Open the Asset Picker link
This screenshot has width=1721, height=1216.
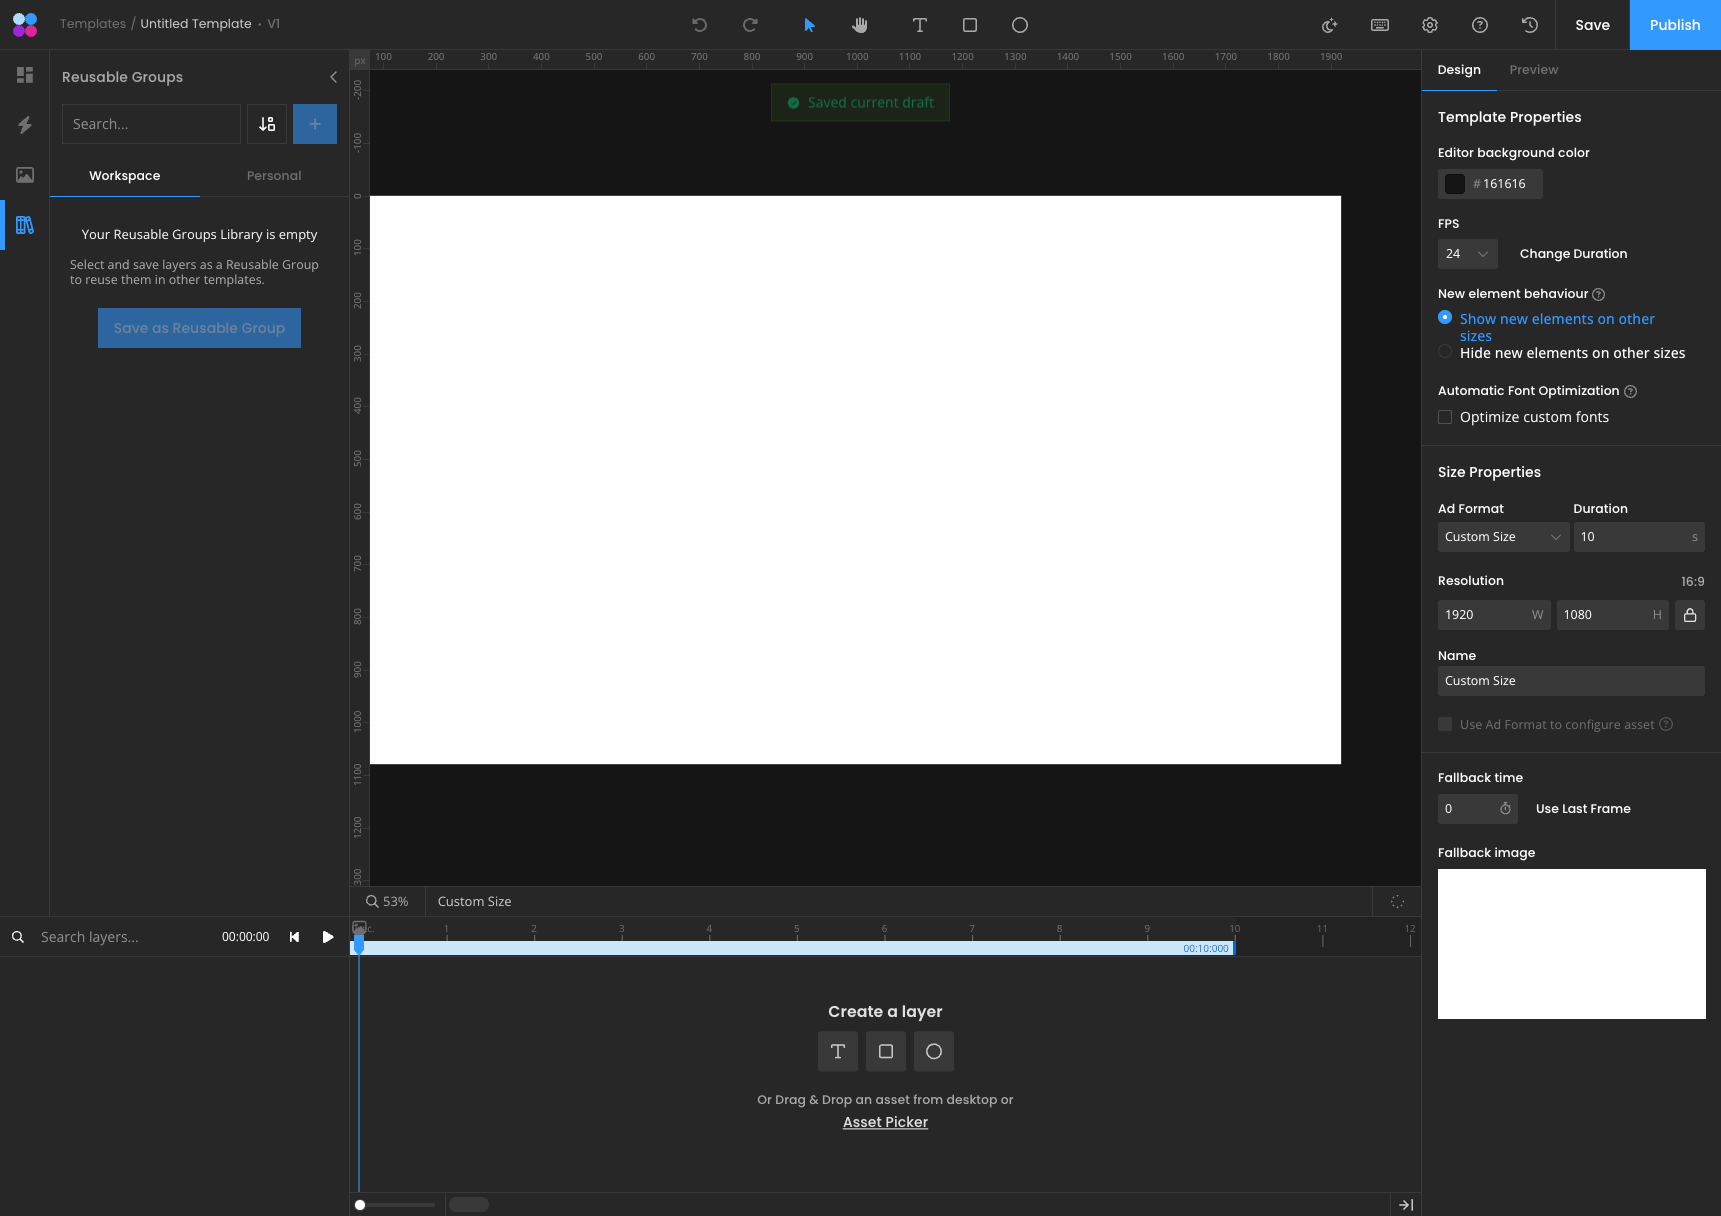coord(885,1122)
